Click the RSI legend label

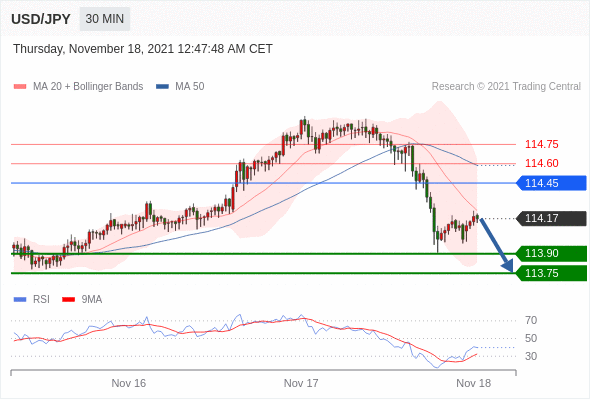pyautogui.click(x=41, y=300)
